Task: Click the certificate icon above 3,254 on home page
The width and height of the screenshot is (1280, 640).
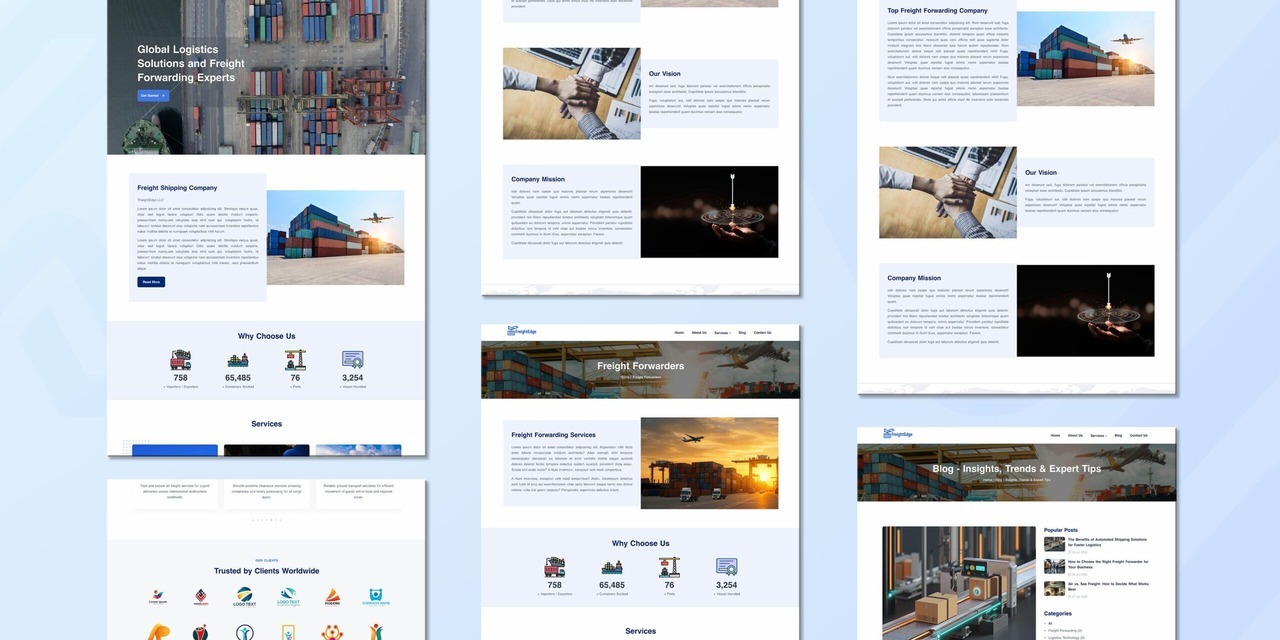Action: 352,360
